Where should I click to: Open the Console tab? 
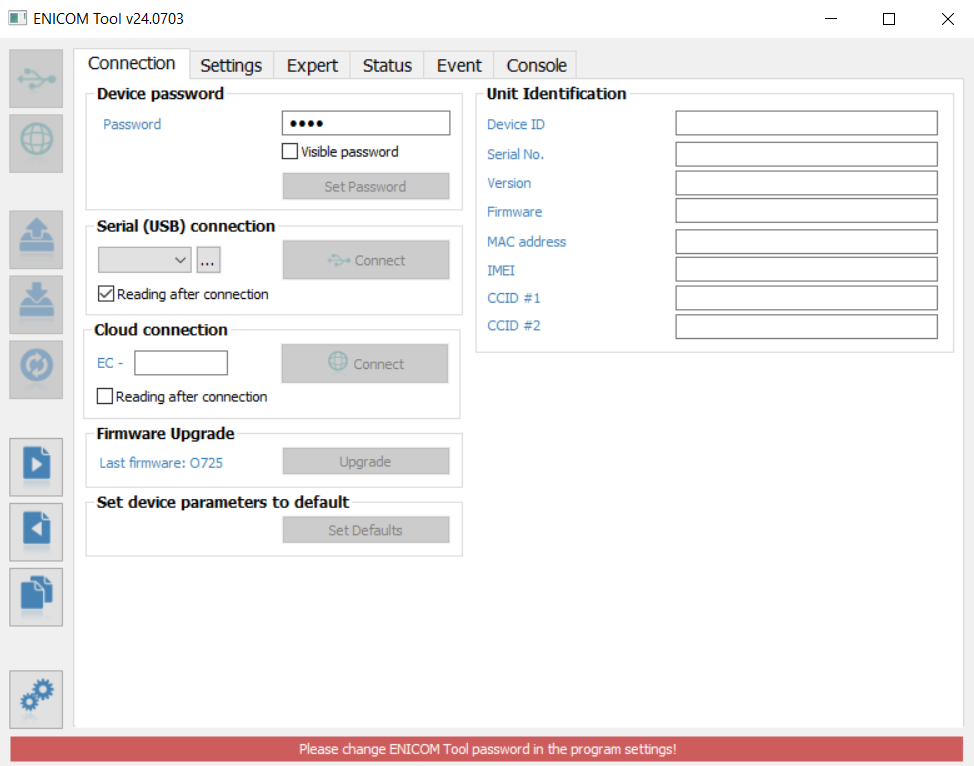click(535, 64)
